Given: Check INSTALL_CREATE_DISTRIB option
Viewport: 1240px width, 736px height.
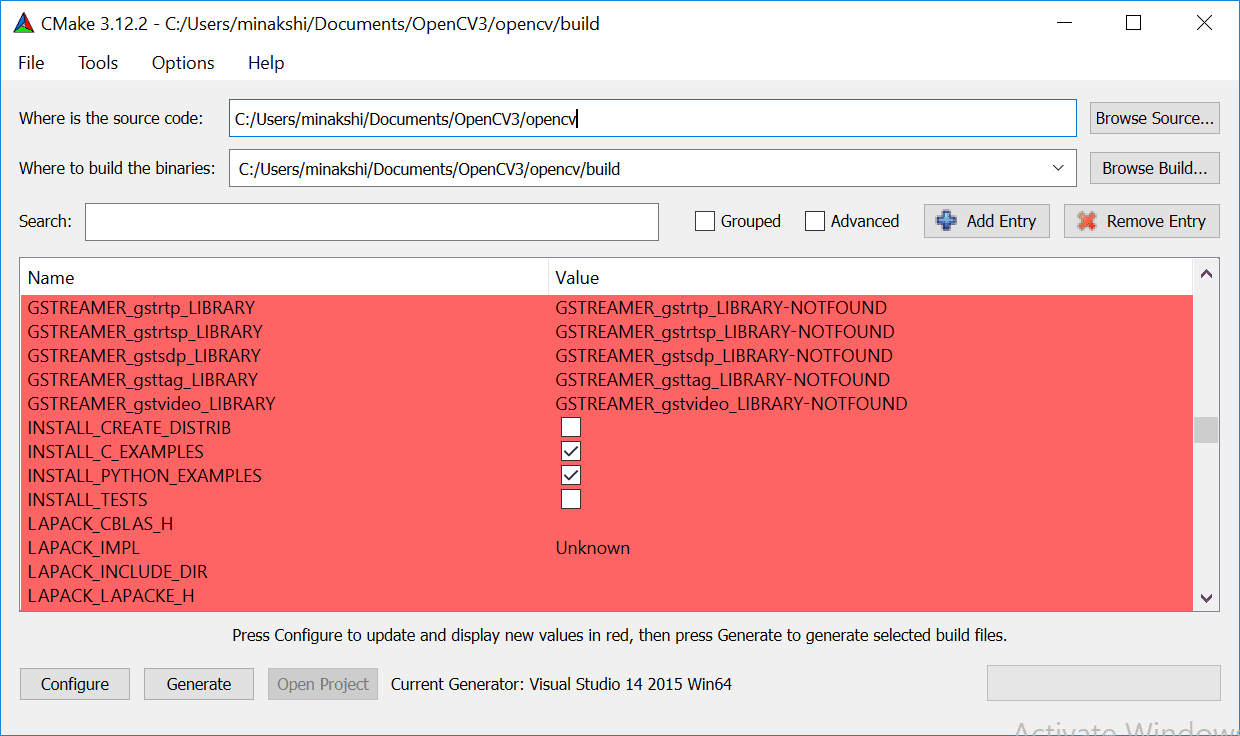Looking at the screenshot, I should 571,427.
